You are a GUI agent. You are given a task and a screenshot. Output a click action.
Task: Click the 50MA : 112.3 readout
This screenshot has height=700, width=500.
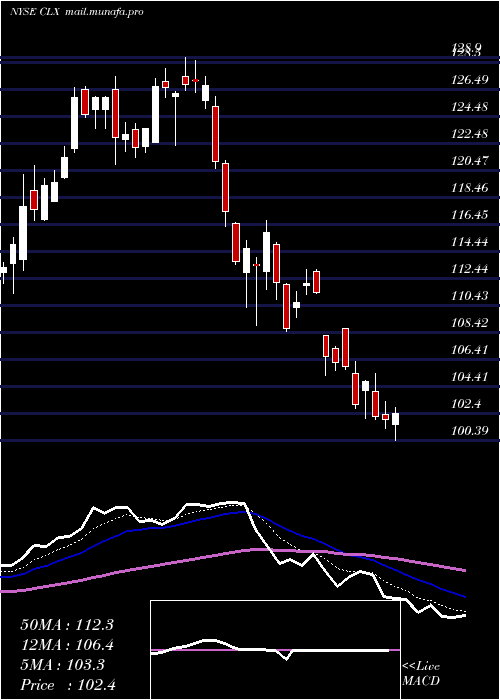(x=67, y=625)
